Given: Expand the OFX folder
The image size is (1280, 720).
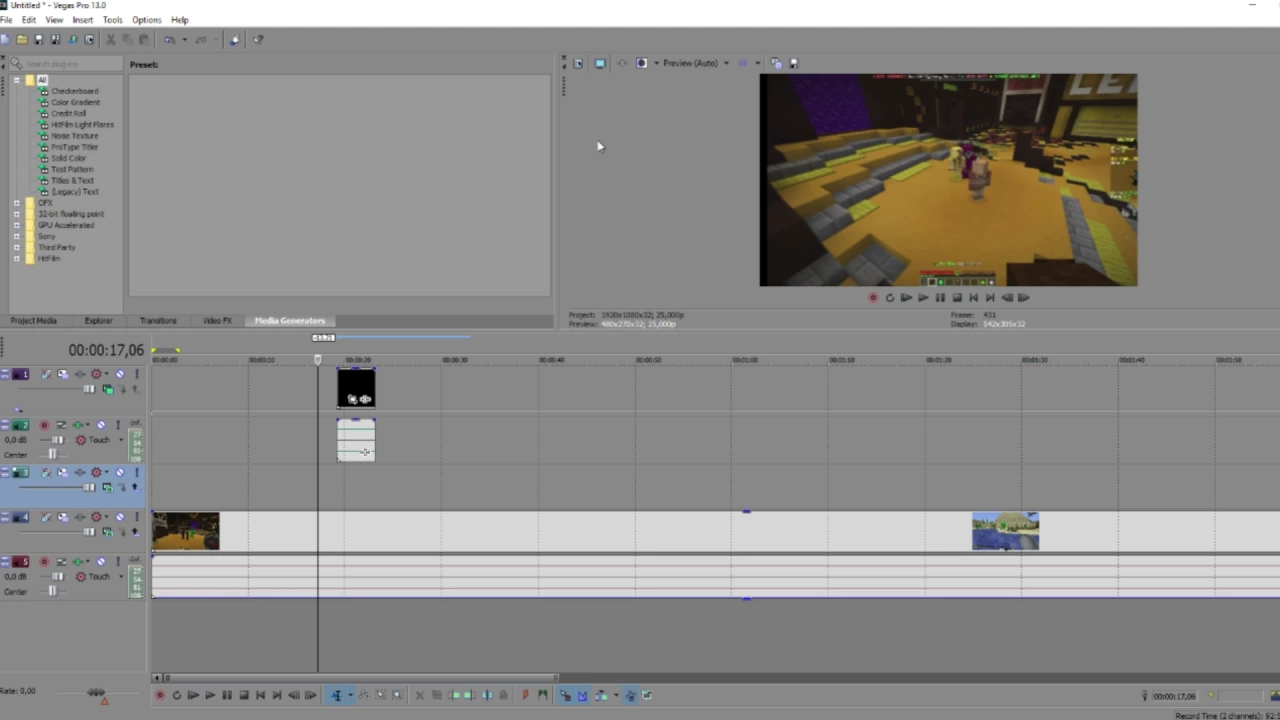Looking at the screenshot, I should tap(16, 203).
